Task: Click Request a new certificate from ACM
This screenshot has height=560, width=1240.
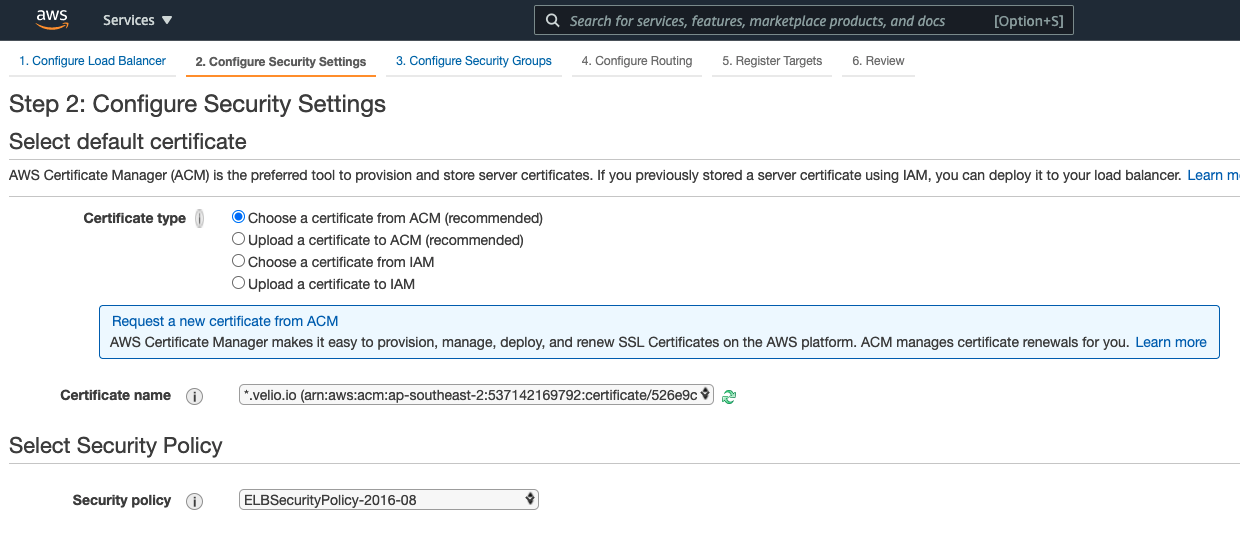Action: click(225, 321)
